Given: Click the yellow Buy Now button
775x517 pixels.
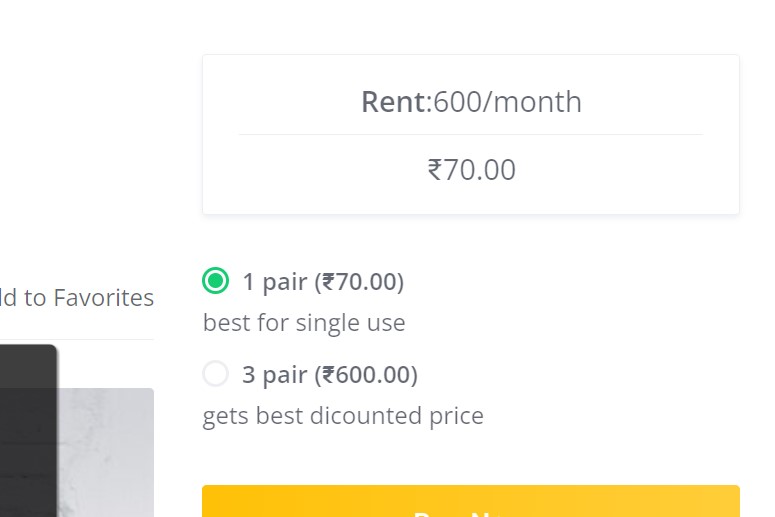Looking at the screenshot, I should (x=471, y=501).
